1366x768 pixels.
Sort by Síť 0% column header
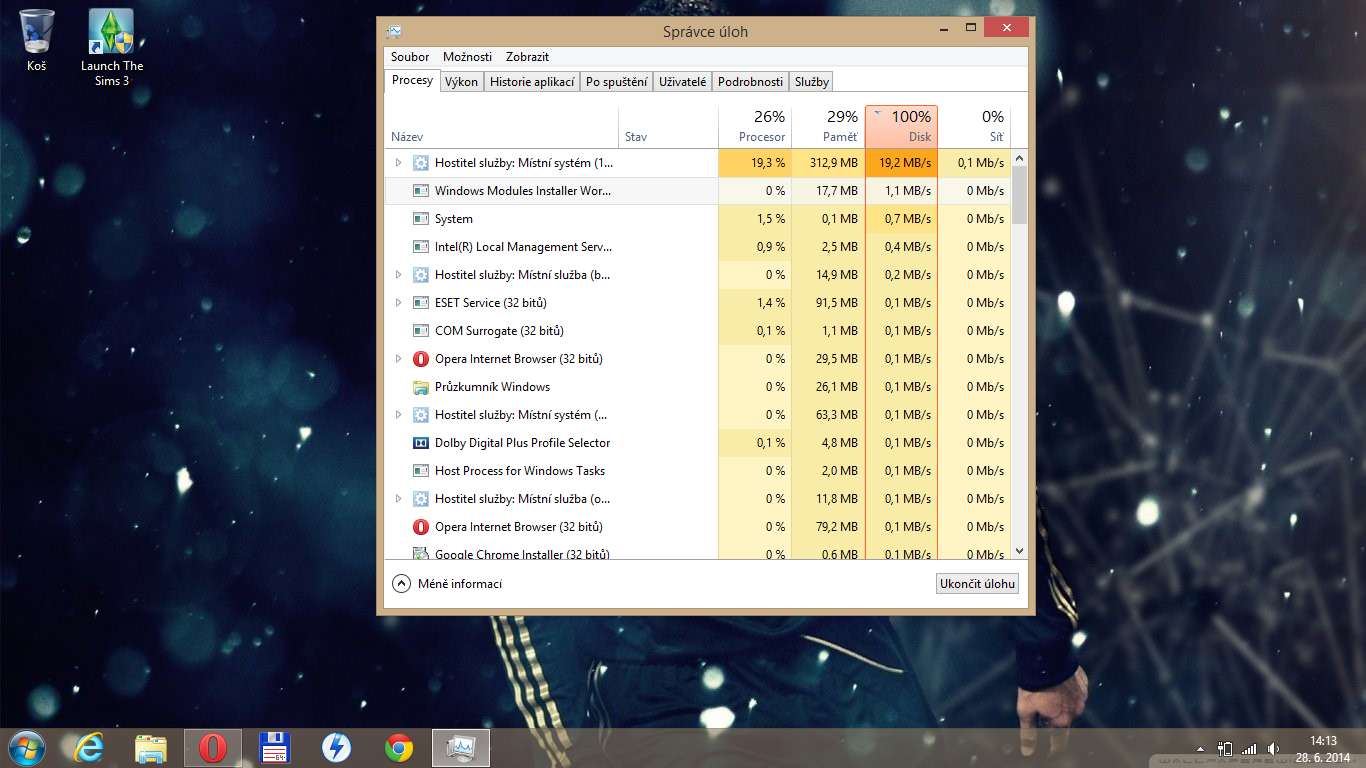(x=974, y=127)
